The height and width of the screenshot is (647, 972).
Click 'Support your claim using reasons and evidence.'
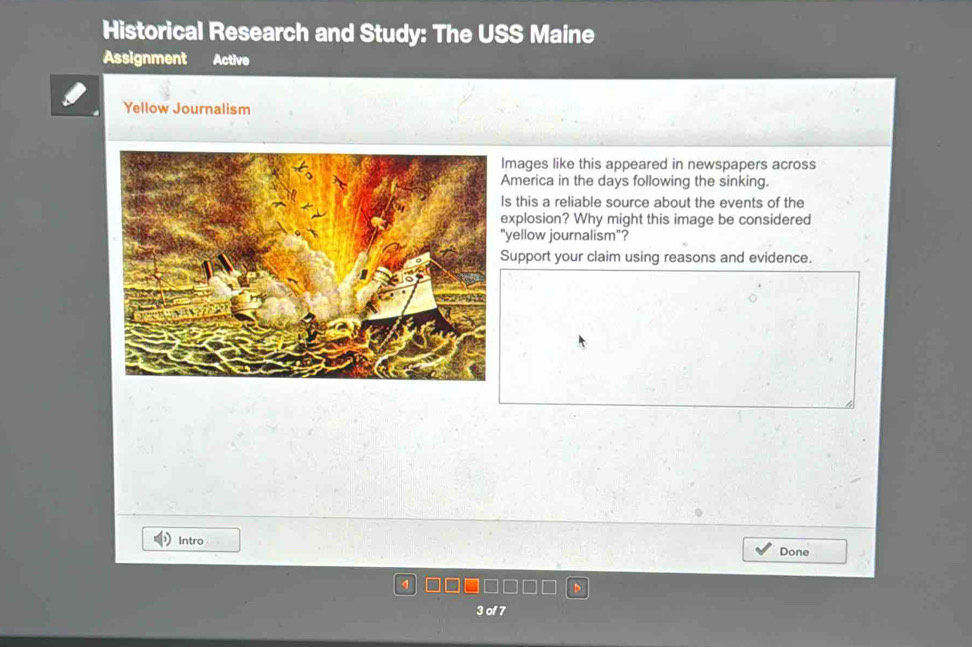[x=656, y=257]
